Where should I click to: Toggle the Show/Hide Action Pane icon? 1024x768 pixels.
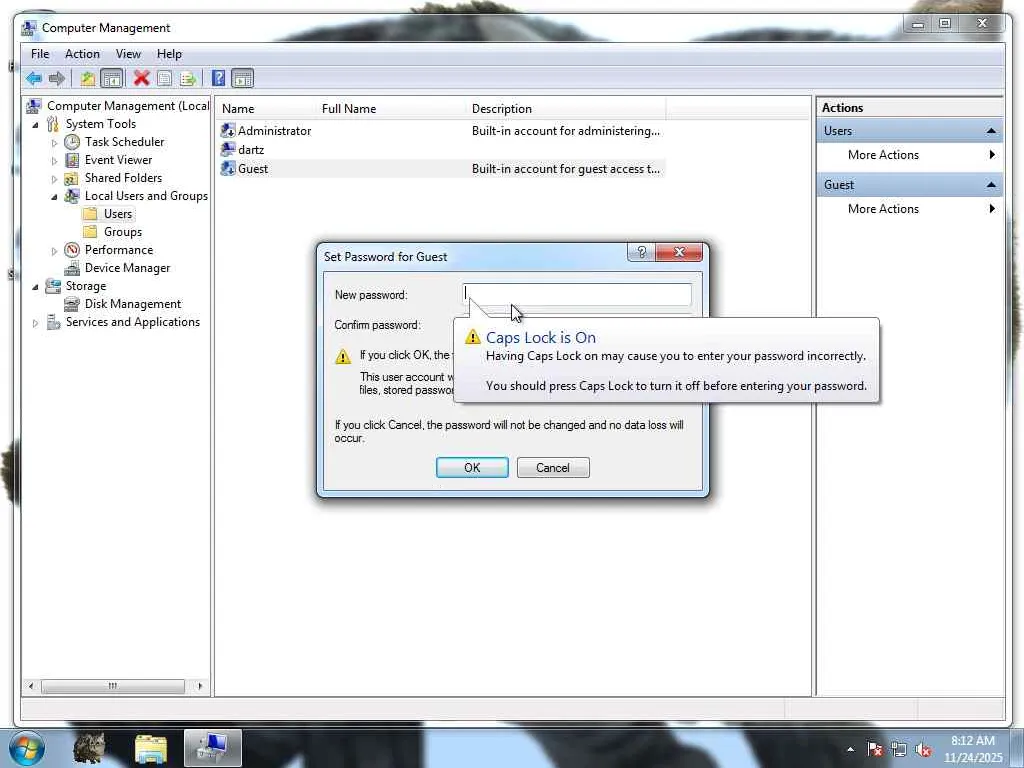242,79
